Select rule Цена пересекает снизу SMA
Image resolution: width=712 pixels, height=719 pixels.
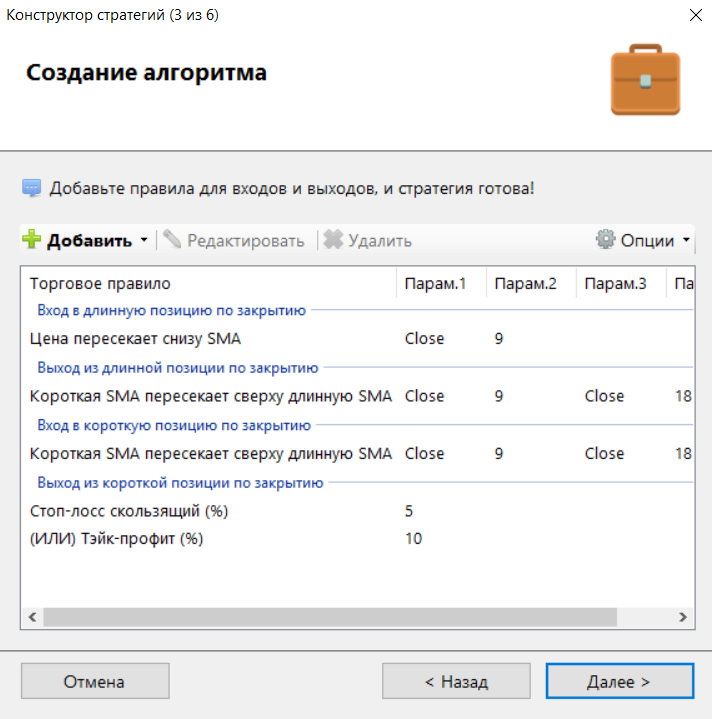(135, 338)
